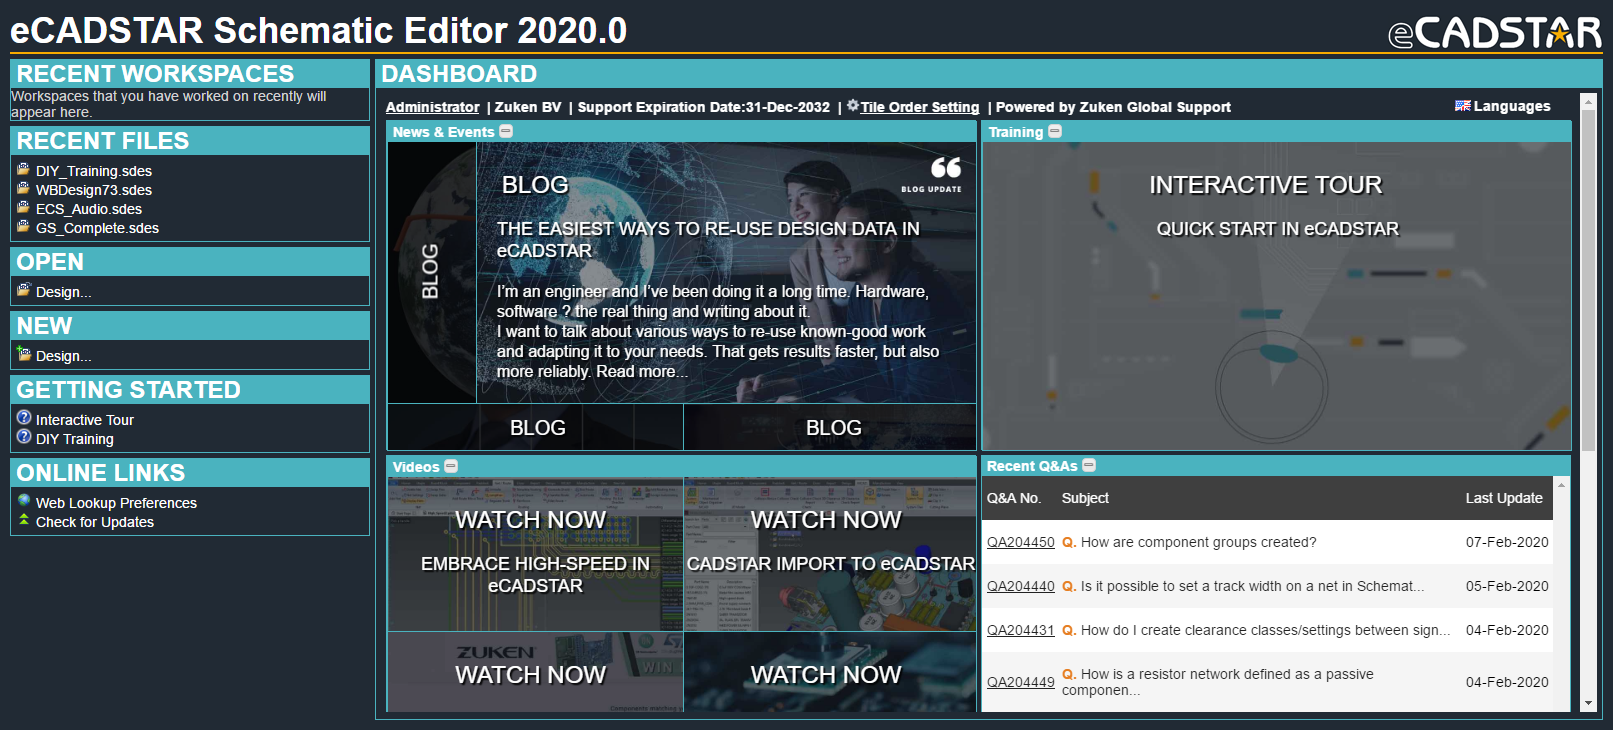This screenshot has width=1613, height=730.
Task: Click Design... under the NEW section
Action: pyautogui.click(x=64, y=356)
